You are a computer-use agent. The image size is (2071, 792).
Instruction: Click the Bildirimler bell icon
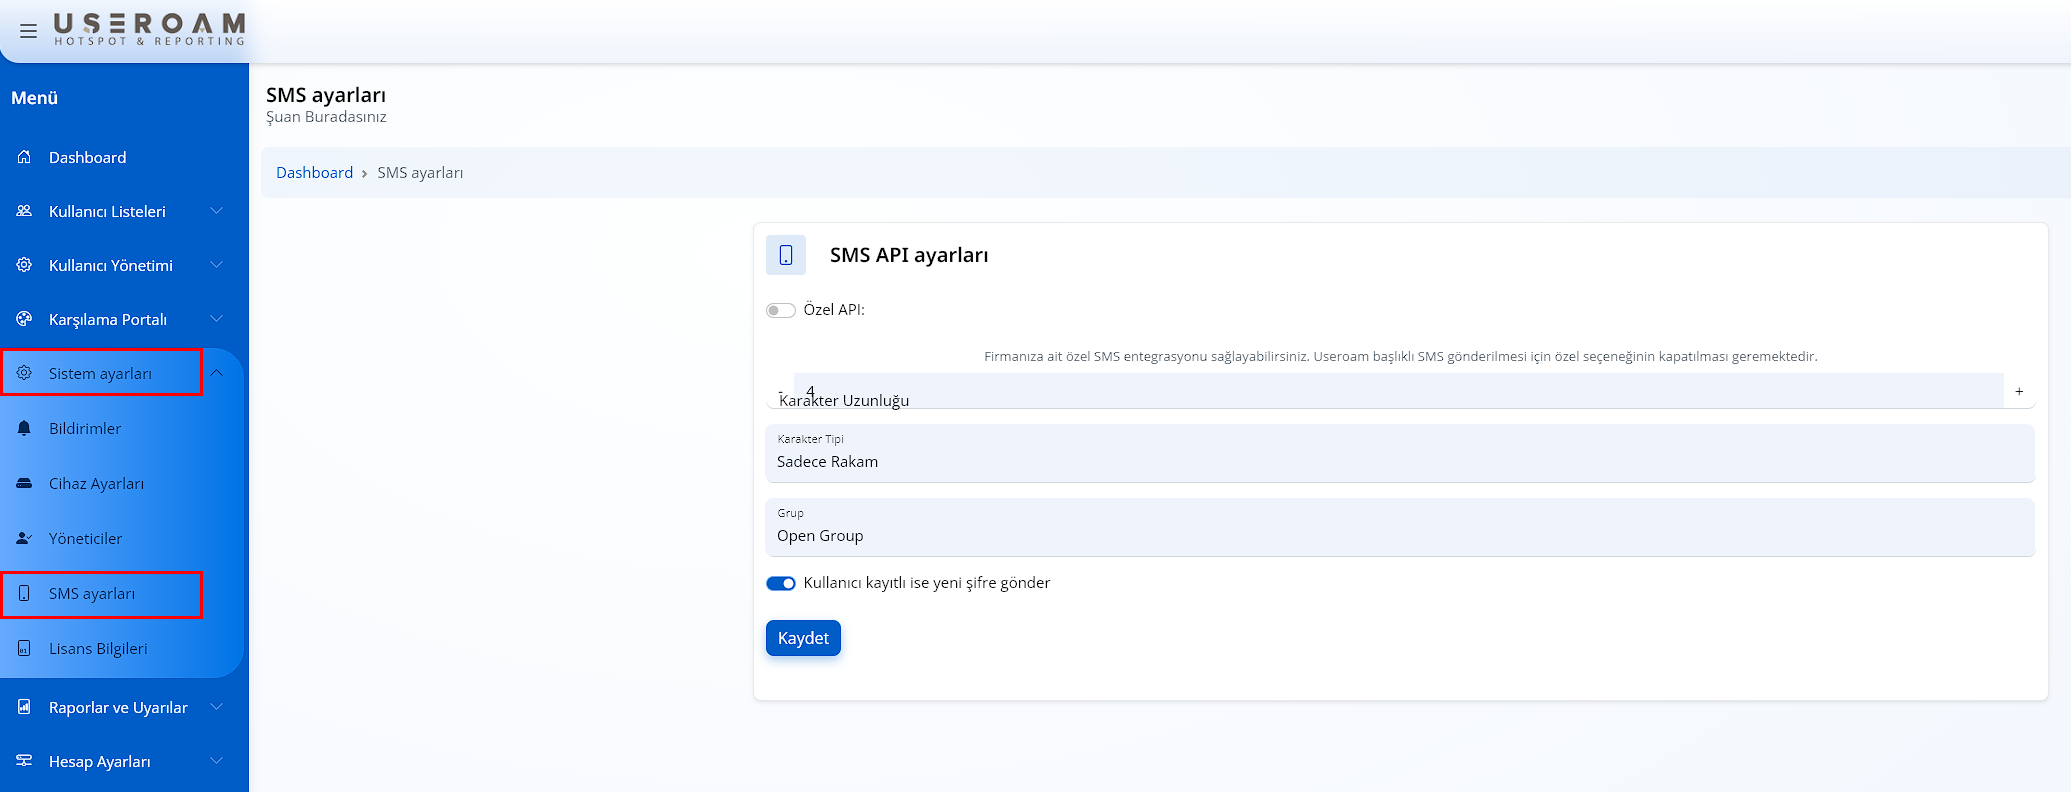pyautogui.click(x=25, y=428)
